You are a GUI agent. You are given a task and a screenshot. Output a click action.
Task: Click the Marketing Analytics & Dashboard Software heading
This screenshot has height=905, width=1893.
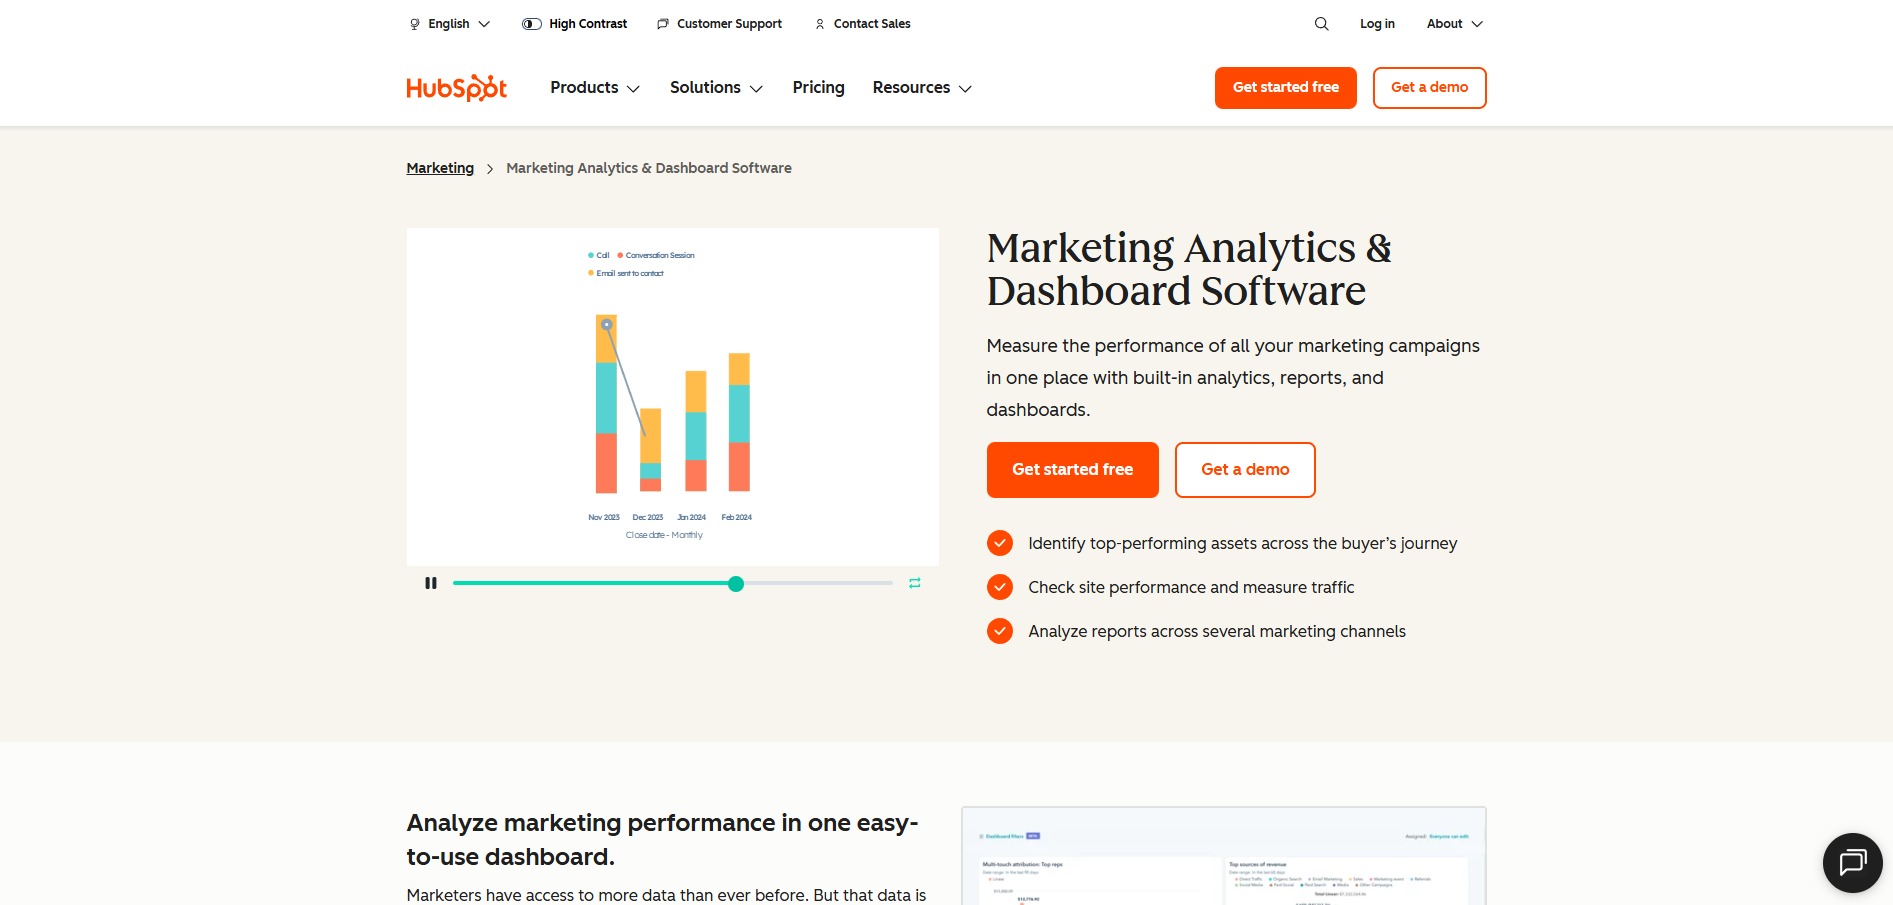pyautogui.click(x=1189, y=269)
